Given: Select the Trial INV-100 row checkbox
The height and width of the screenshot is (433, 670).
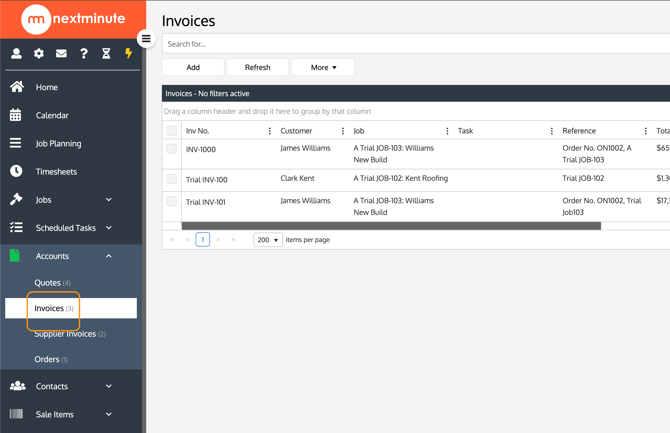Looking at the screenshot, I should coord(172,179).
